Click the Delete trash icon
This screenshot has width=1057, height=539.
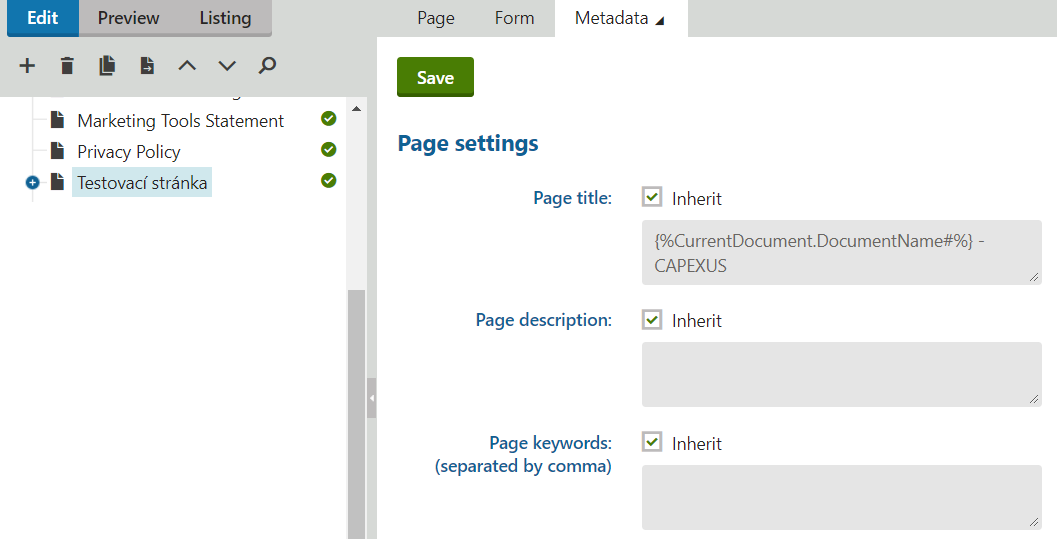pyautogui.click(x=67, y=66)
